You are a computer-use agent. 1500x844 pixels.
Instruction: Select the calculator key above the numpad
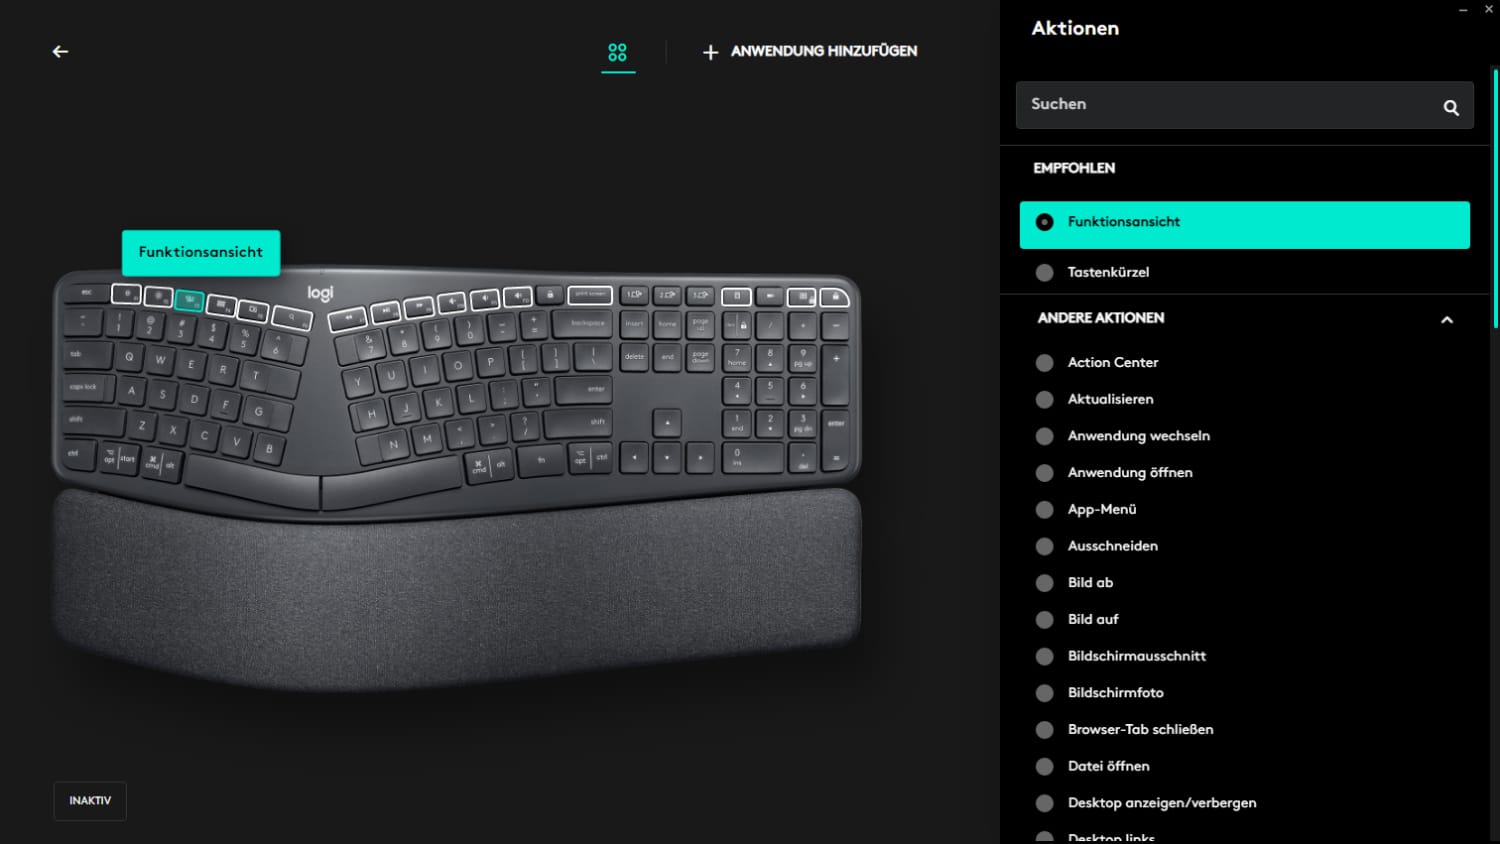[736, 296]
